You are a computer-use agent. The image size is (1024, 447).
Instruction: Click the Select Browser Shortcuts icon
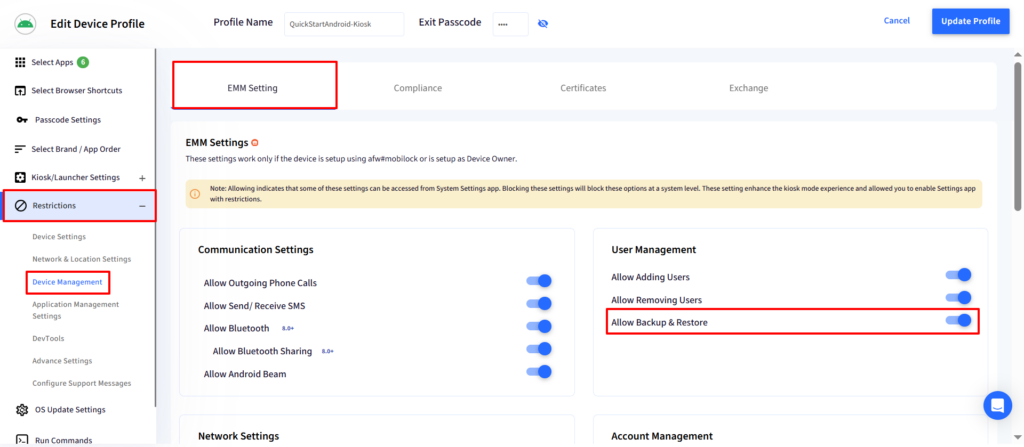(x=20, y=91)
